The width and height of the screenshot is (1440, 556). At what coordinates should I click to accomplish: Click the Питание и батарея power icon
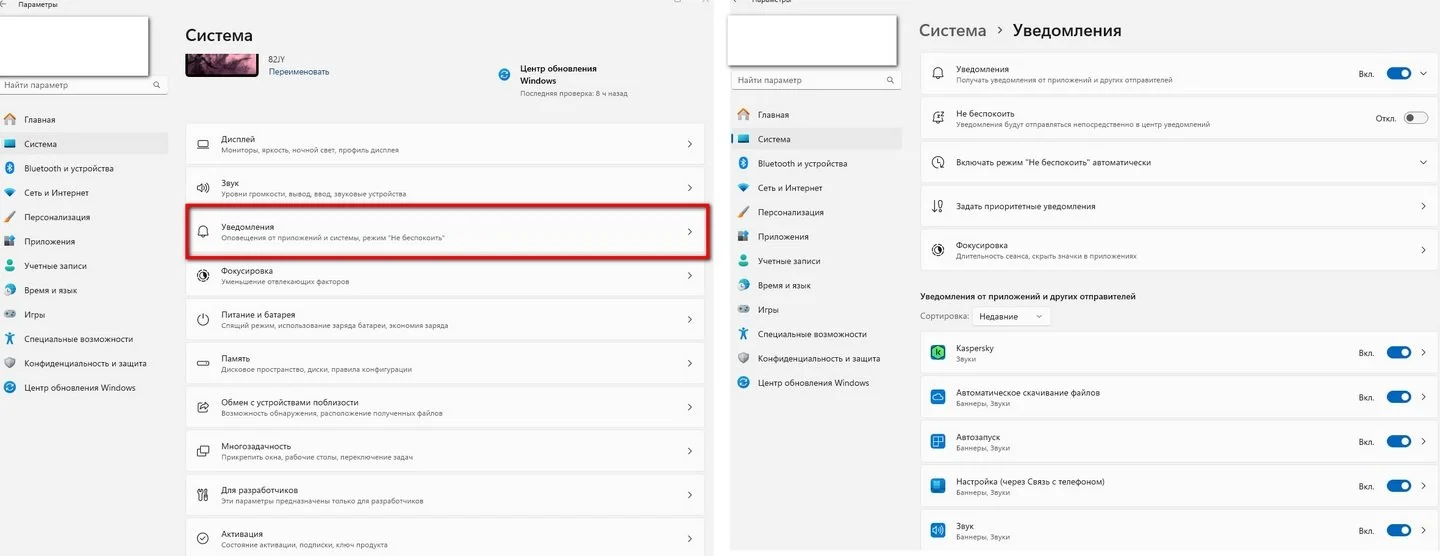click(x=203, y=320)
